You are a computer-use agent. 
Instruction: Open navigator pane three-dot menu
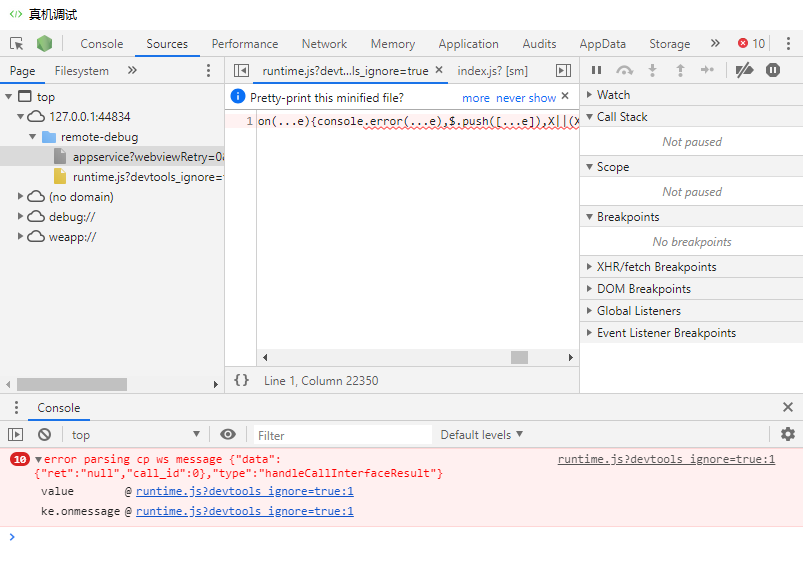pyautogui.click(x=208, y=70)
